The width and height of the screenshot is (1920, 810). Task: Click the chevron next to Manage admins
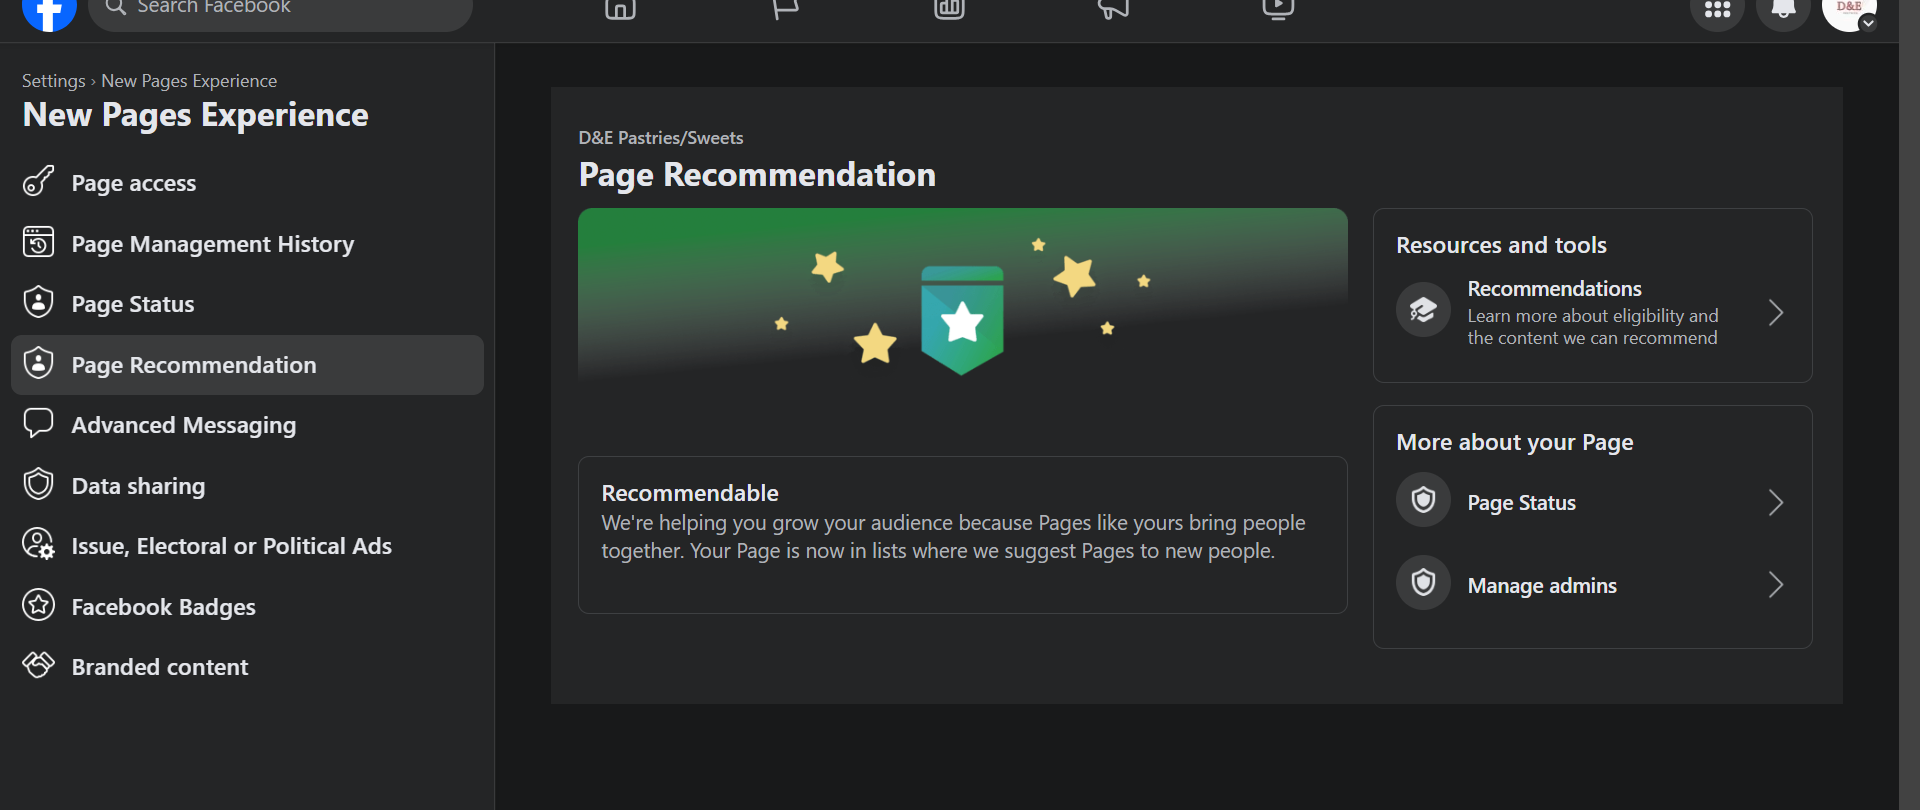(x=1776, y=585)
